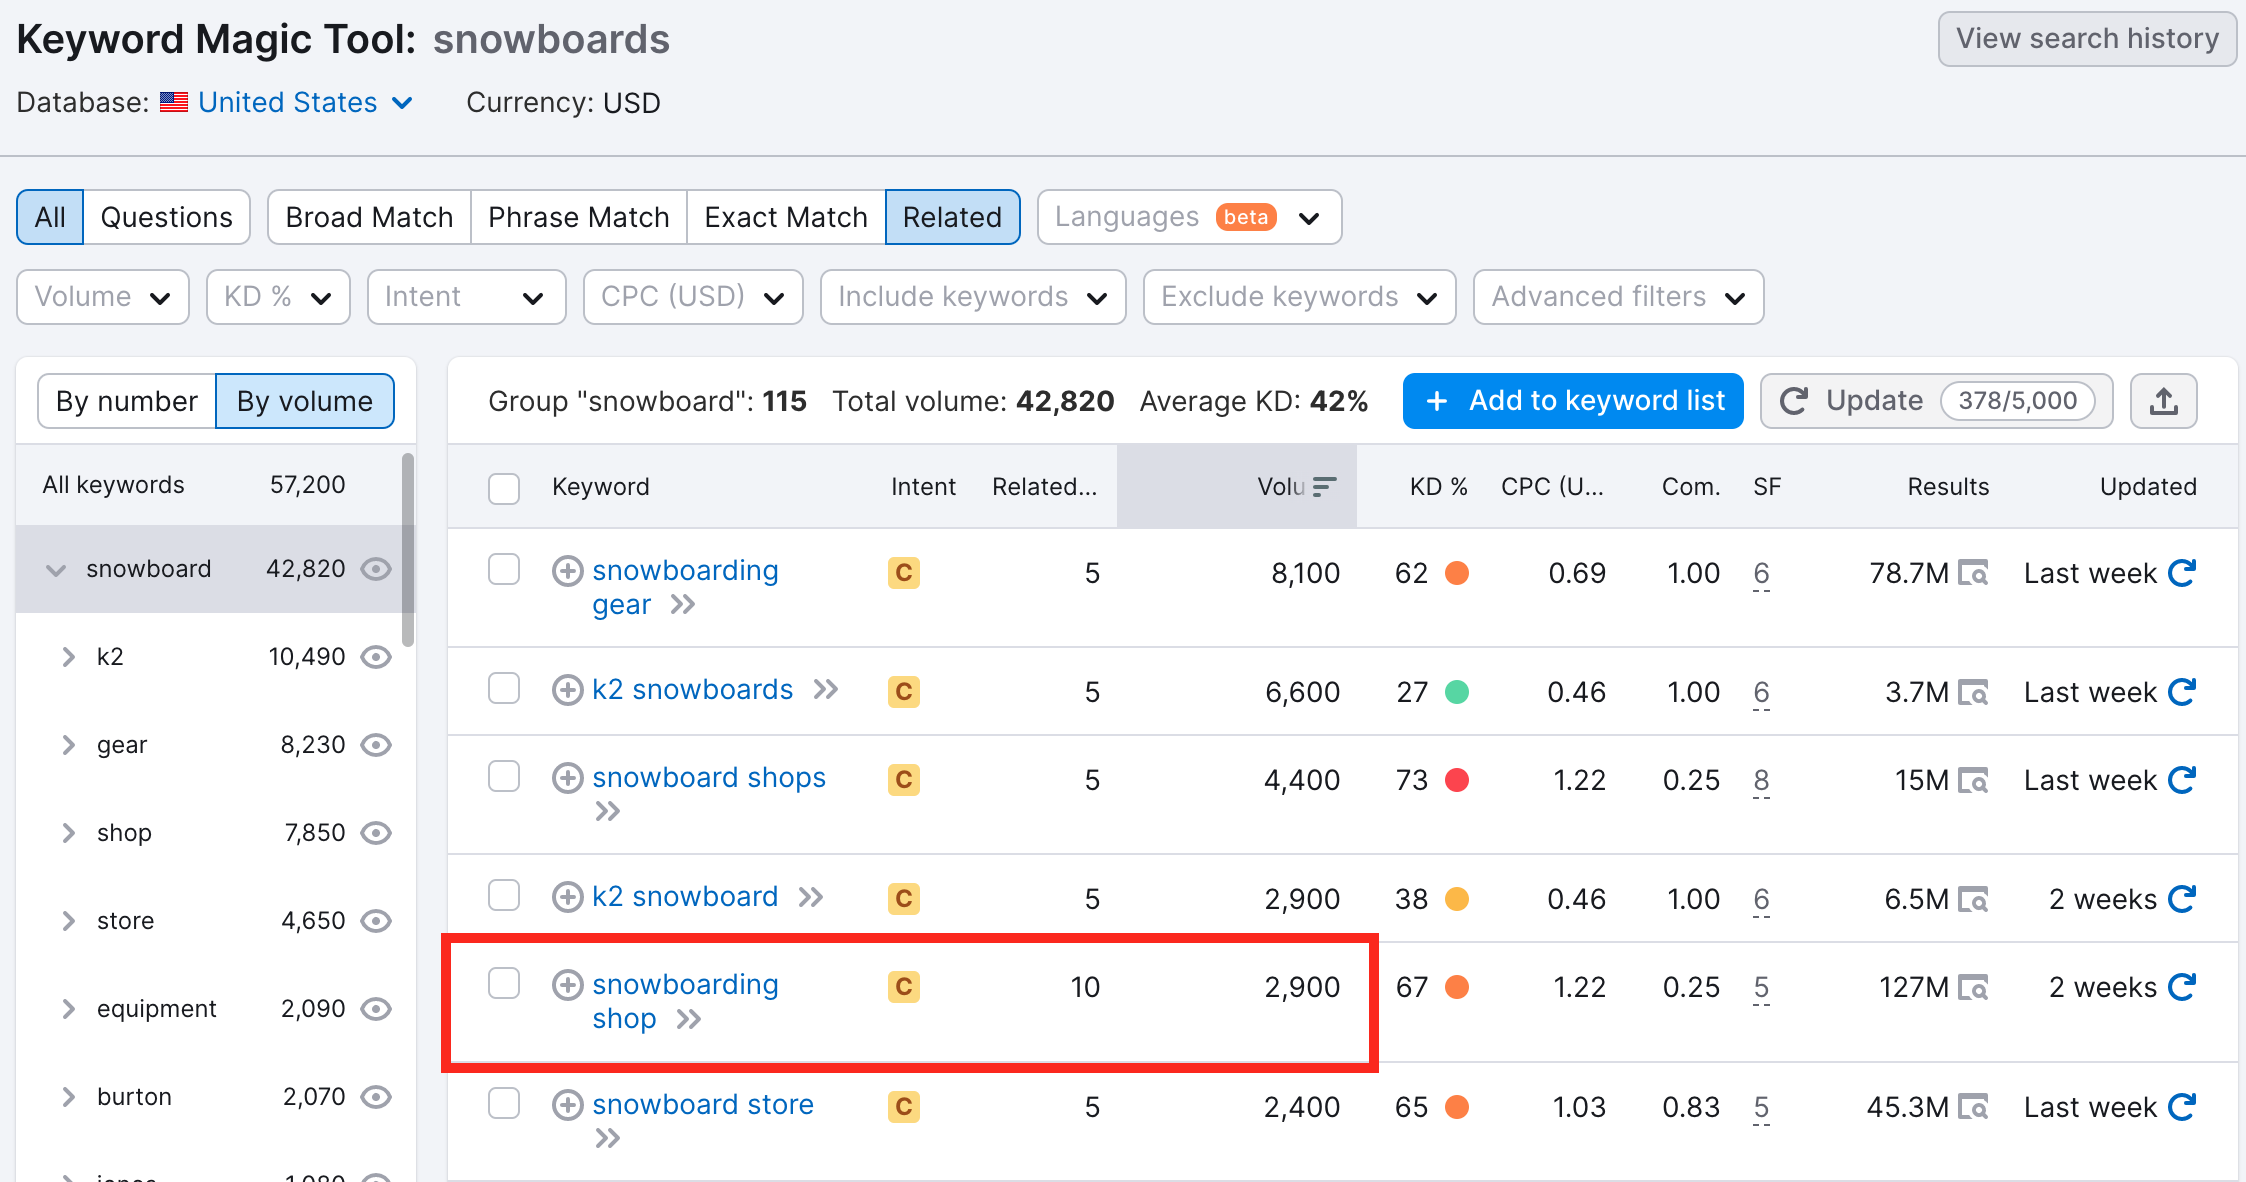Open SERP view for 127M results
The height and width of the screenshot is (1182, 2246).
pos(1973,988)
